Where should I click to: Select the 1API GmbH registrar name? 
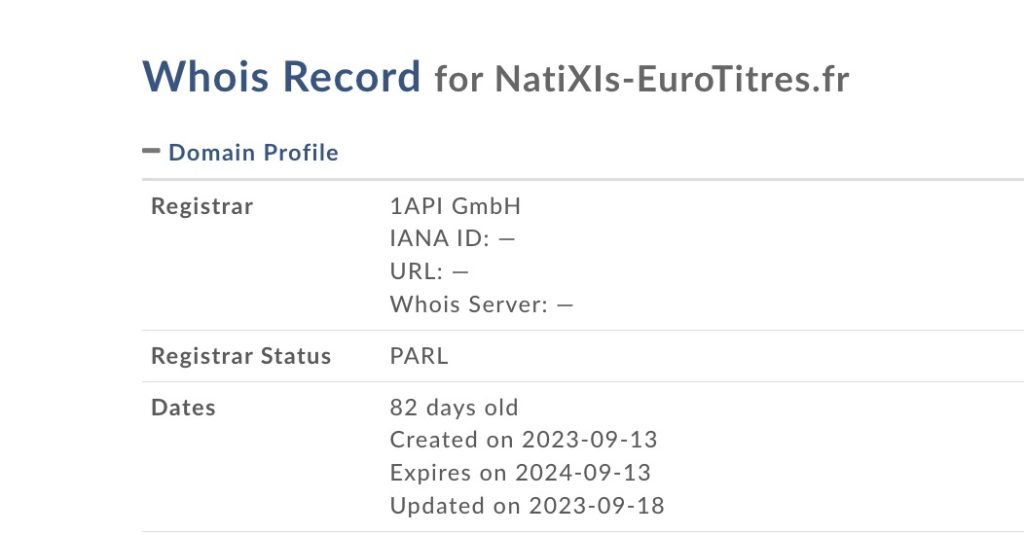point(455,206)
